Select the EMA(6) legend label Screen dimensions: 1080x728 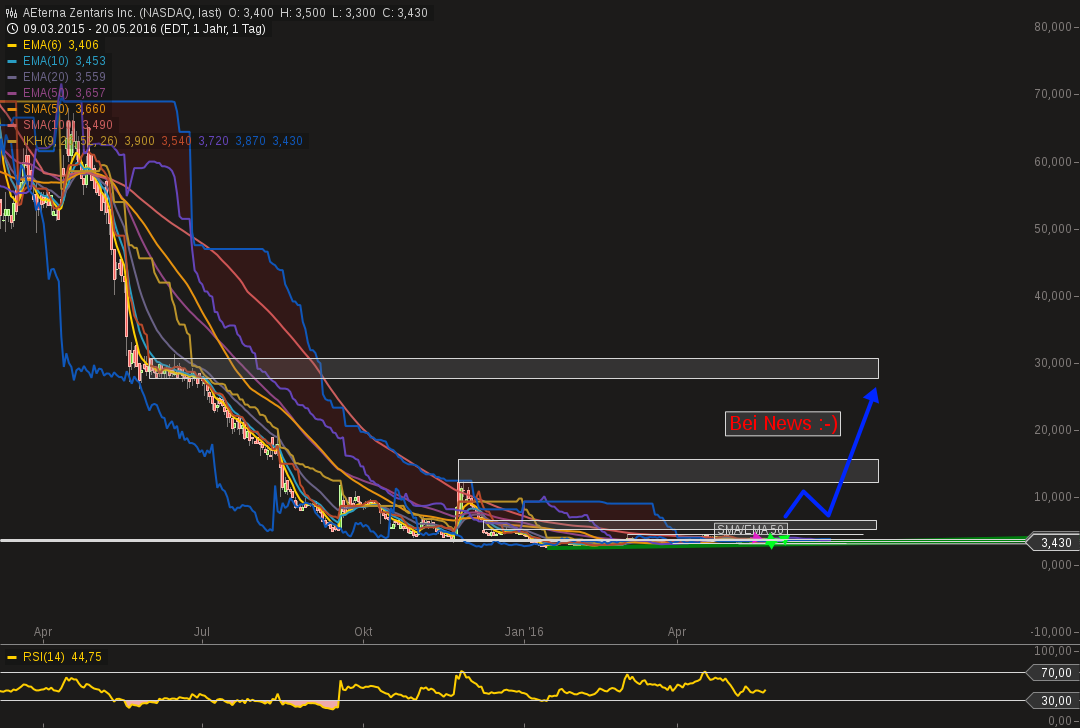click(x=42, y=45)
